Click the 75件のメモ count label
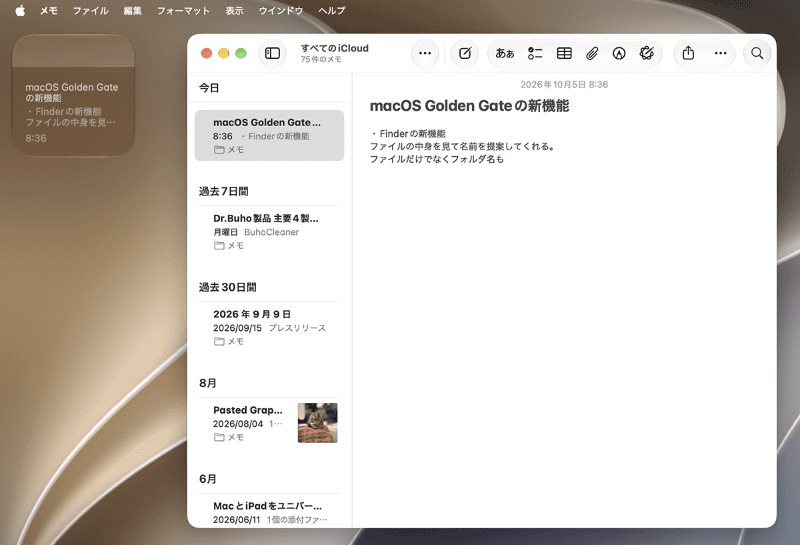Screen dimensions: 800x545 click(321, 59)
